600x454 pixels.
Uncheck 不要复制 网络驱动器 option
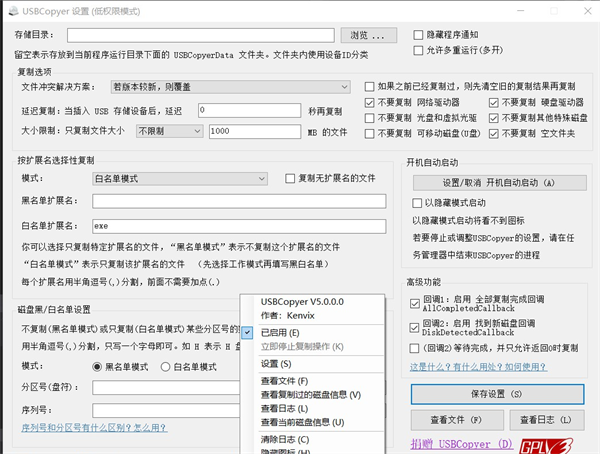point(370,102)
